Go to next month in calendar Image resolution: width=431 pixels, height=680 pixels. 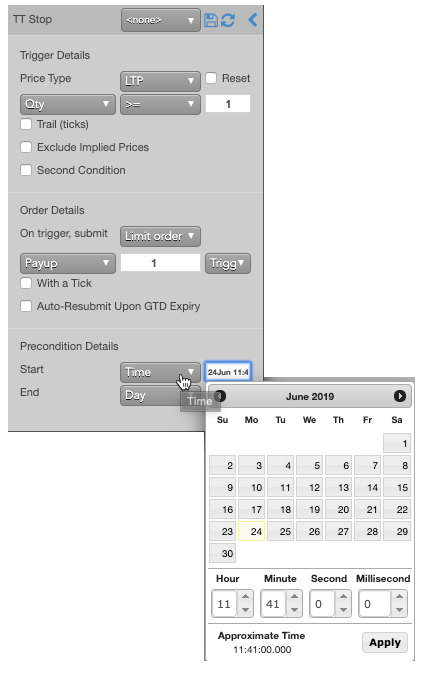(399, 396)
